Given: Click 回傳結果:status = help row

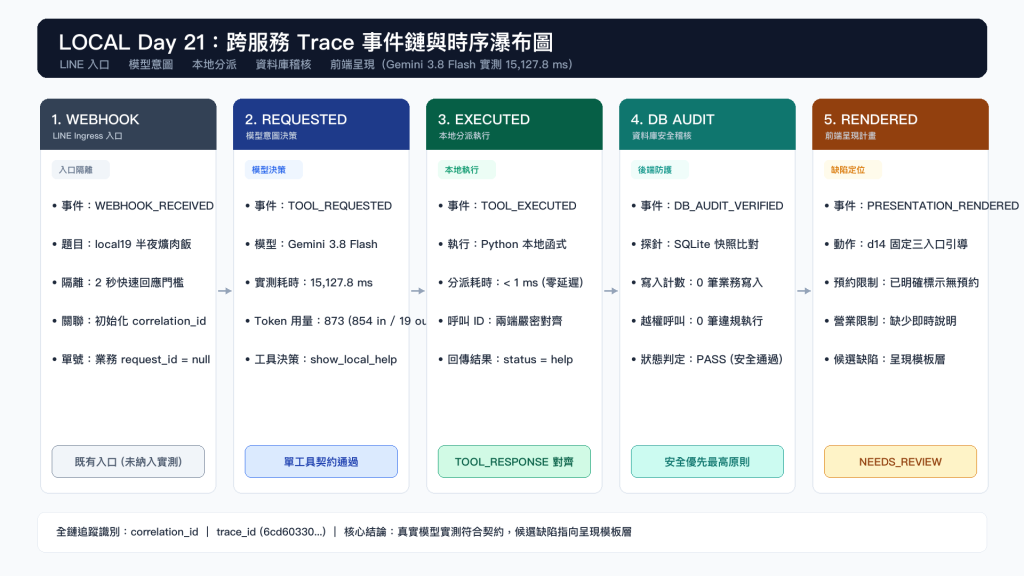Looking at the screenshot, I should coord(505,359).
